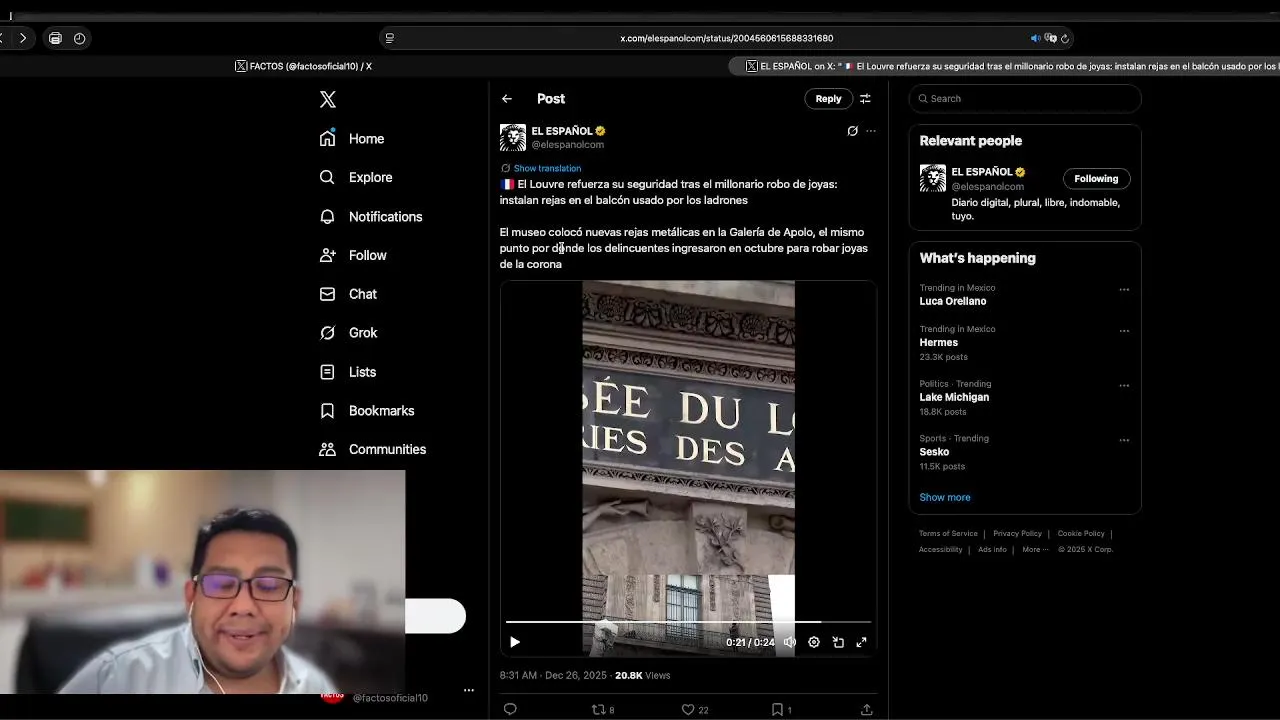Toggle the video picture-in-picture icon
Viewport: 1280px width, 720px height.
(x=838, y=642)
